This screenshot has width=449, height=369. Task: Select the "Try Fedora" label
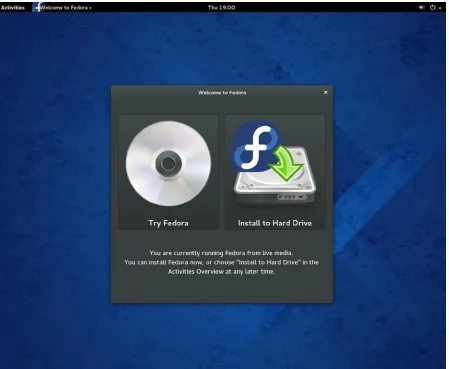tap(168, 223)
